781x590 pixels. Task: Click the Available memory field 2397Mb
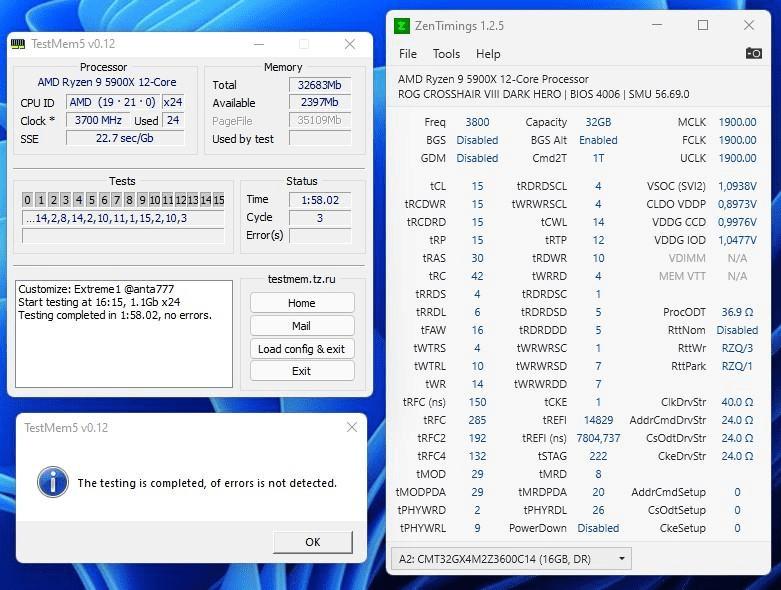[x=320, y=103]
